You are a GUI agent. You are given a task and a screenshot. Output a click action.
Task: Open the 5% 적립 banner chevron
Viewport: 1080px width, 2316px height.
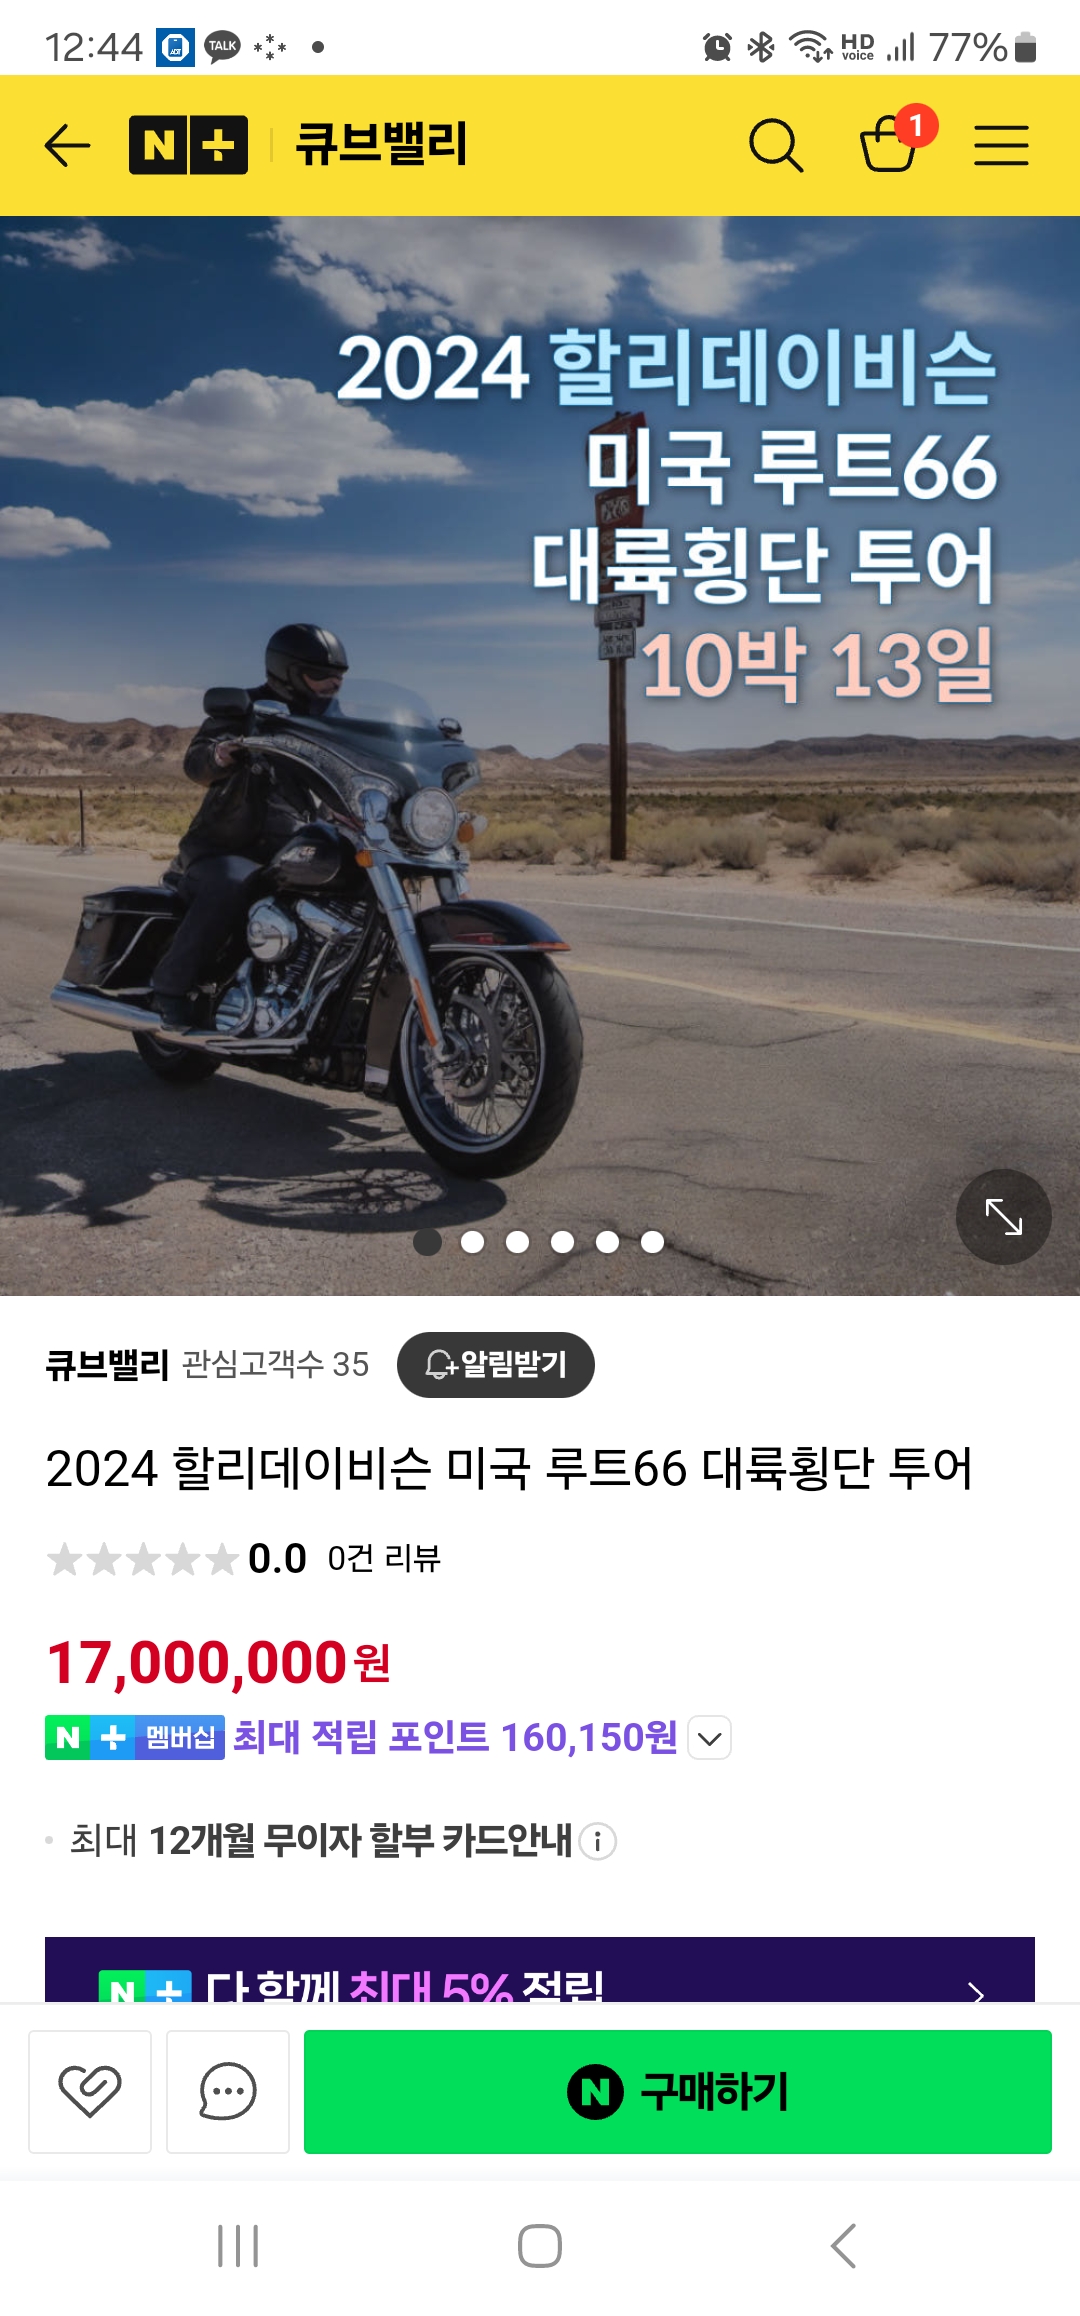click(976, 1992)
